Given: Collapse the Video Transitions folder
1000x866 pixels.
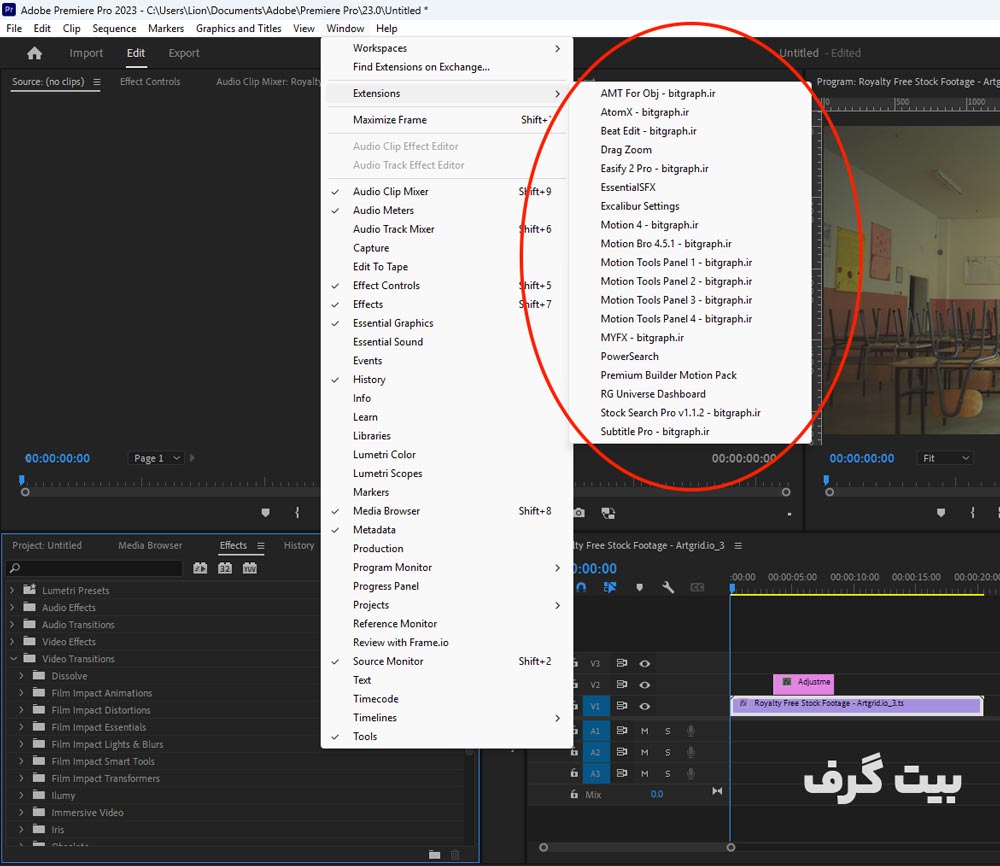Looking at the screenshot, I should tap(13, 659).
